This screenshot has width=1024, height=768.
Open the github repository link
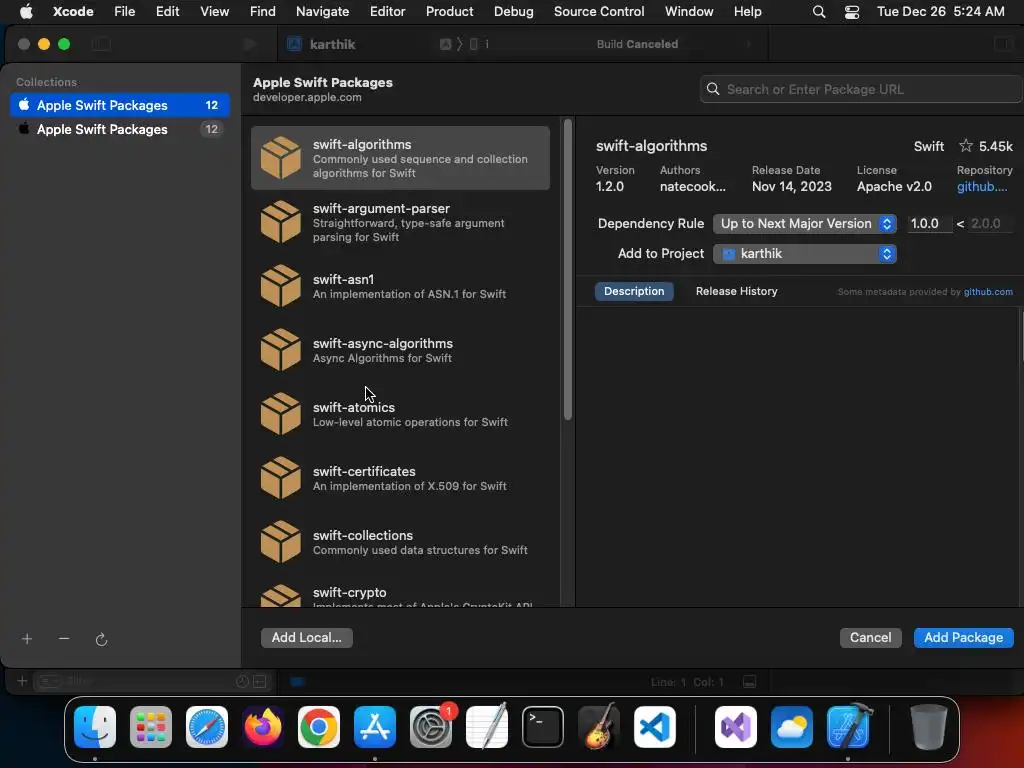982,187
